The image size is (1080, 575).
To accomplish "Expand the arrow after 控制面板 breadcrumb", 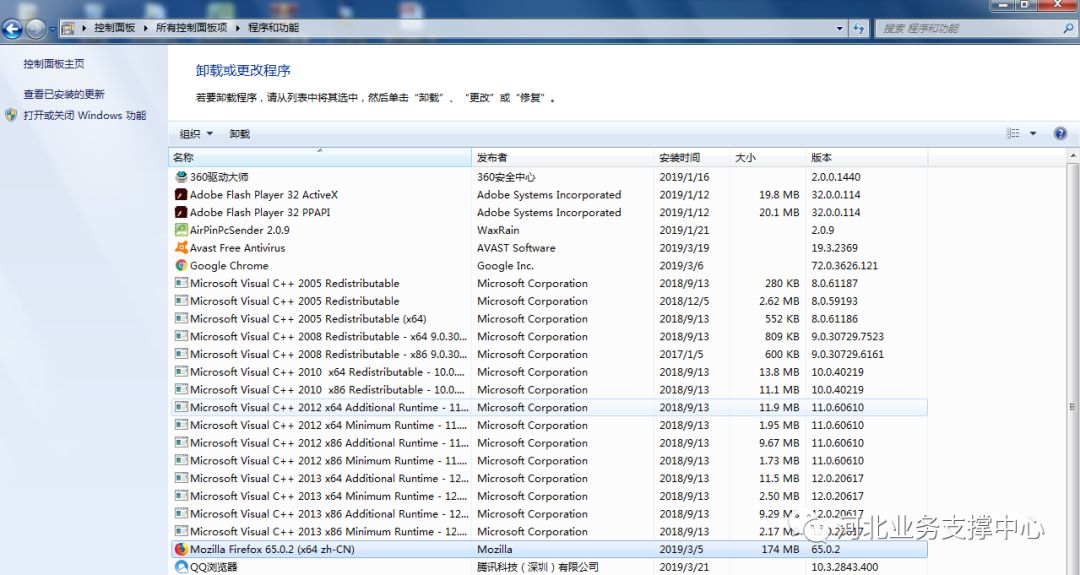I will tap(145, 28).
